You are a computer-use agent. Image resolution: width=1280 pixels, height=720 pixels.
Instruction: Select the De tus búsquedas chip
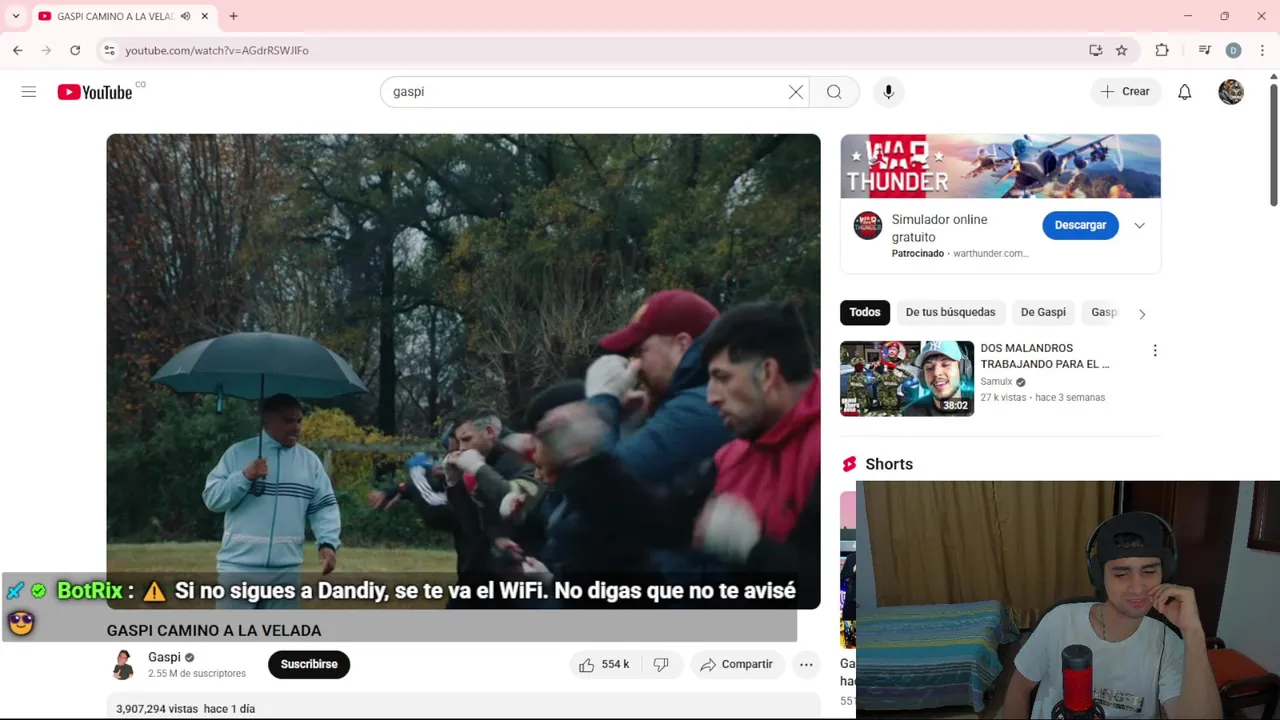pos(950,312)
